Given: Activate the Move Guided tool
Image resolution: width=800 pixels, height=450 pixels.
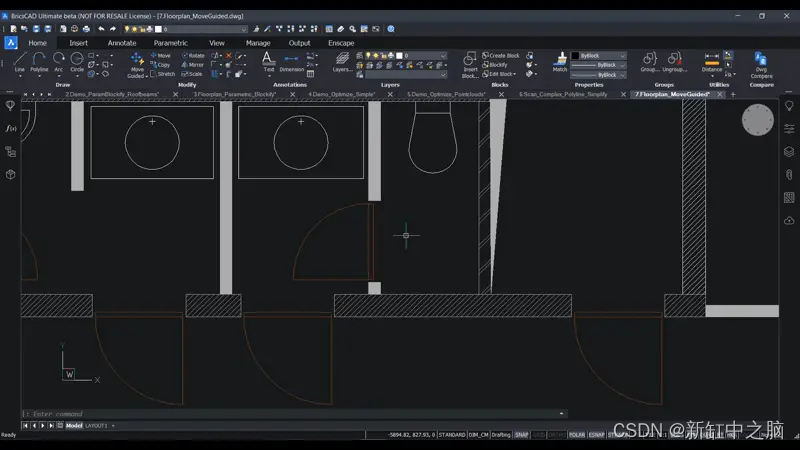Looking at the screenshot, I should 137,64.
